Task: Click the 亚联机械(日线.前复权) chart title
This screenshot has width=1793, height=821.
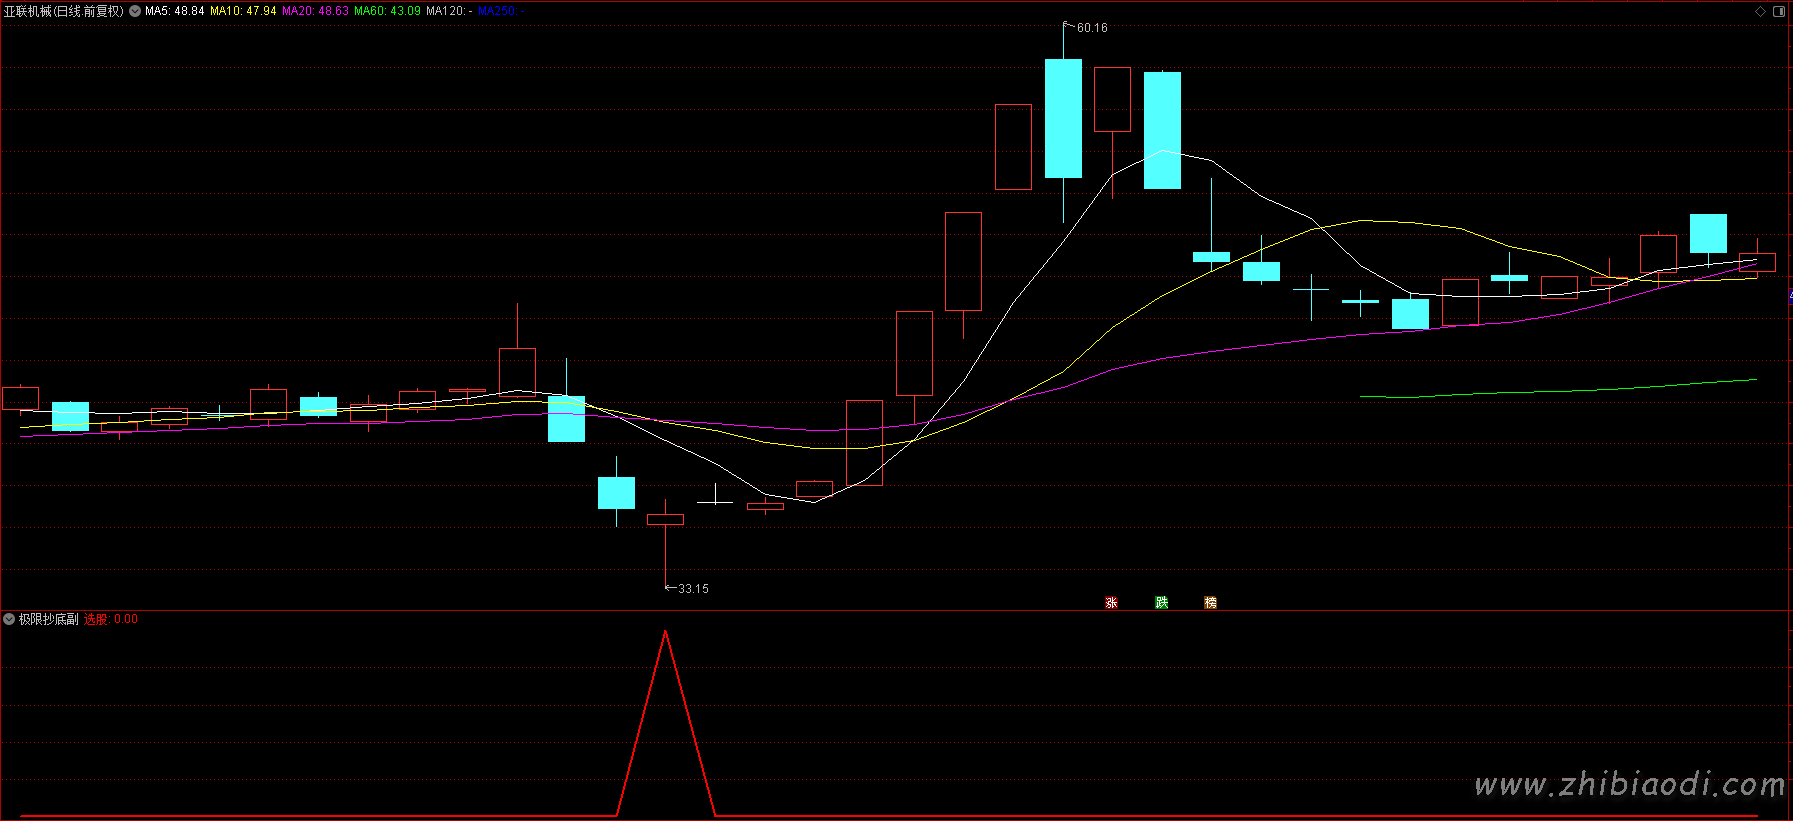Action: tap(64, 11)
